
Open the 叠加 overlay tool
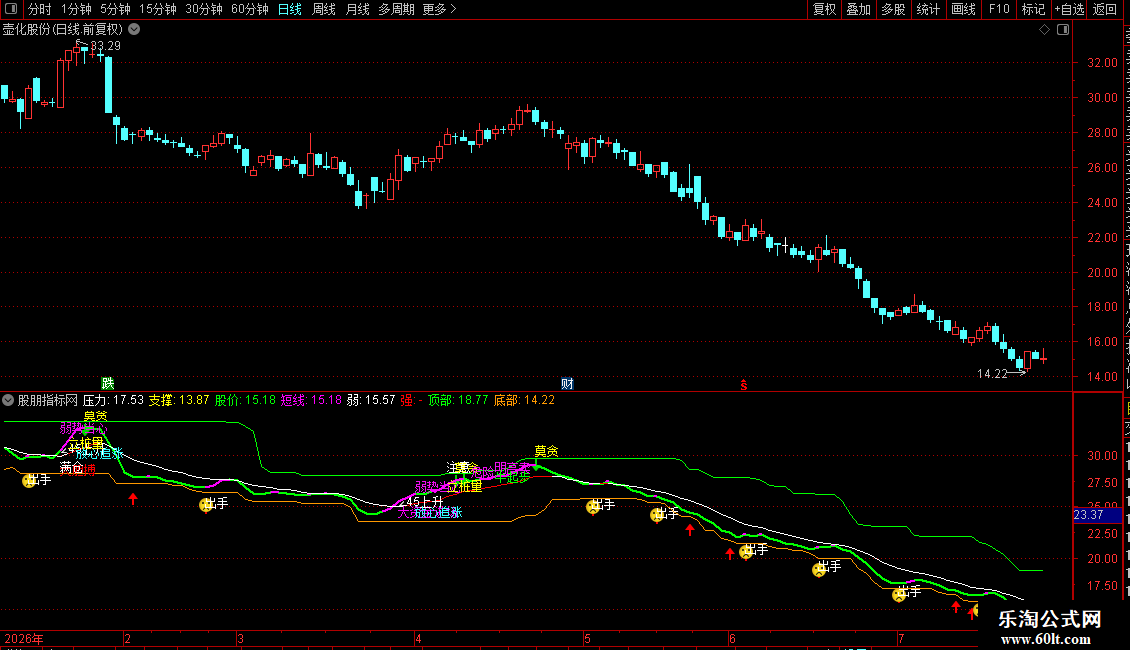coord(858,9)
